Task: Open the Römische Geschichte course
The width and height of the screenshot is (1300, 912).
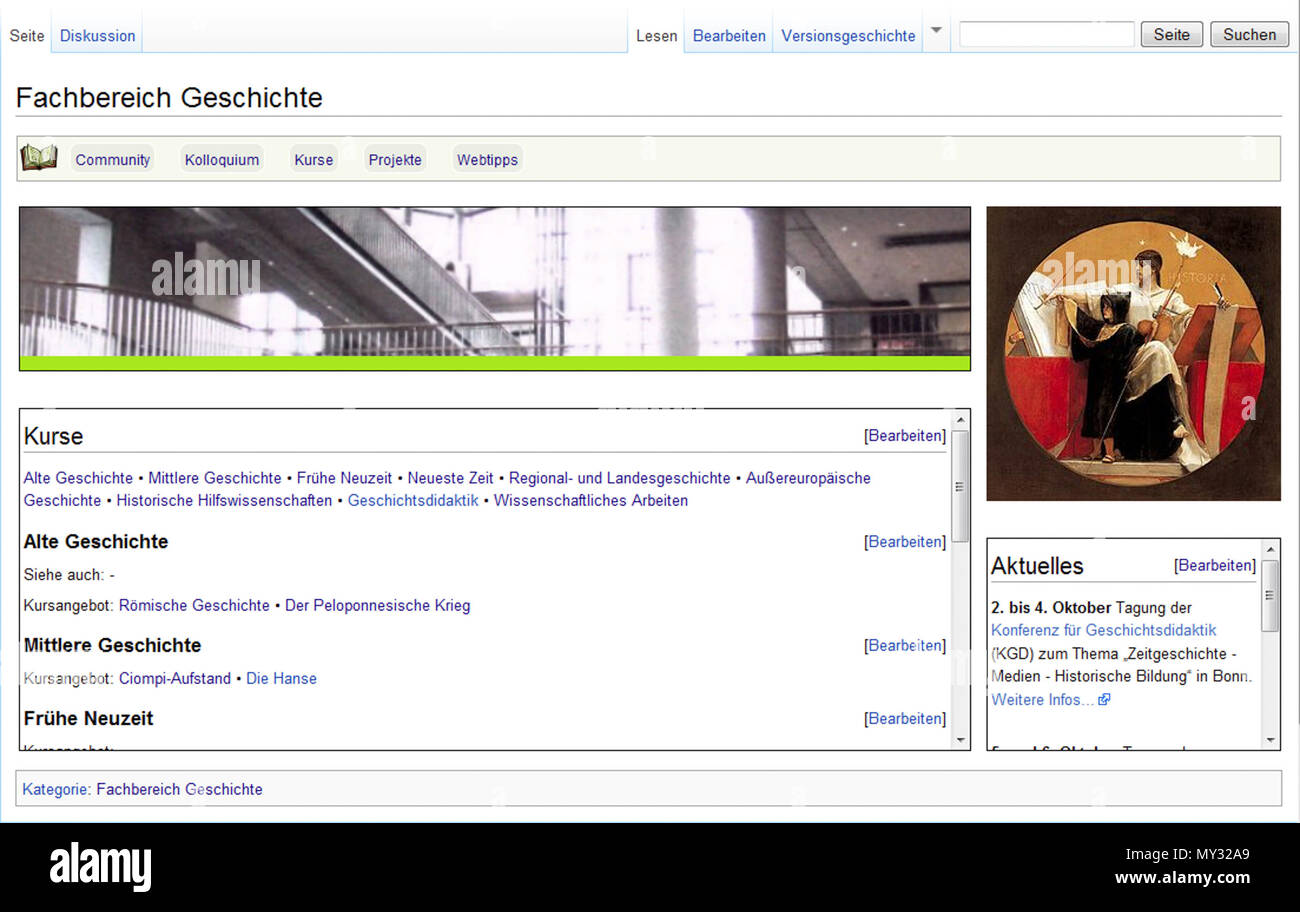Action: (194, 605)
